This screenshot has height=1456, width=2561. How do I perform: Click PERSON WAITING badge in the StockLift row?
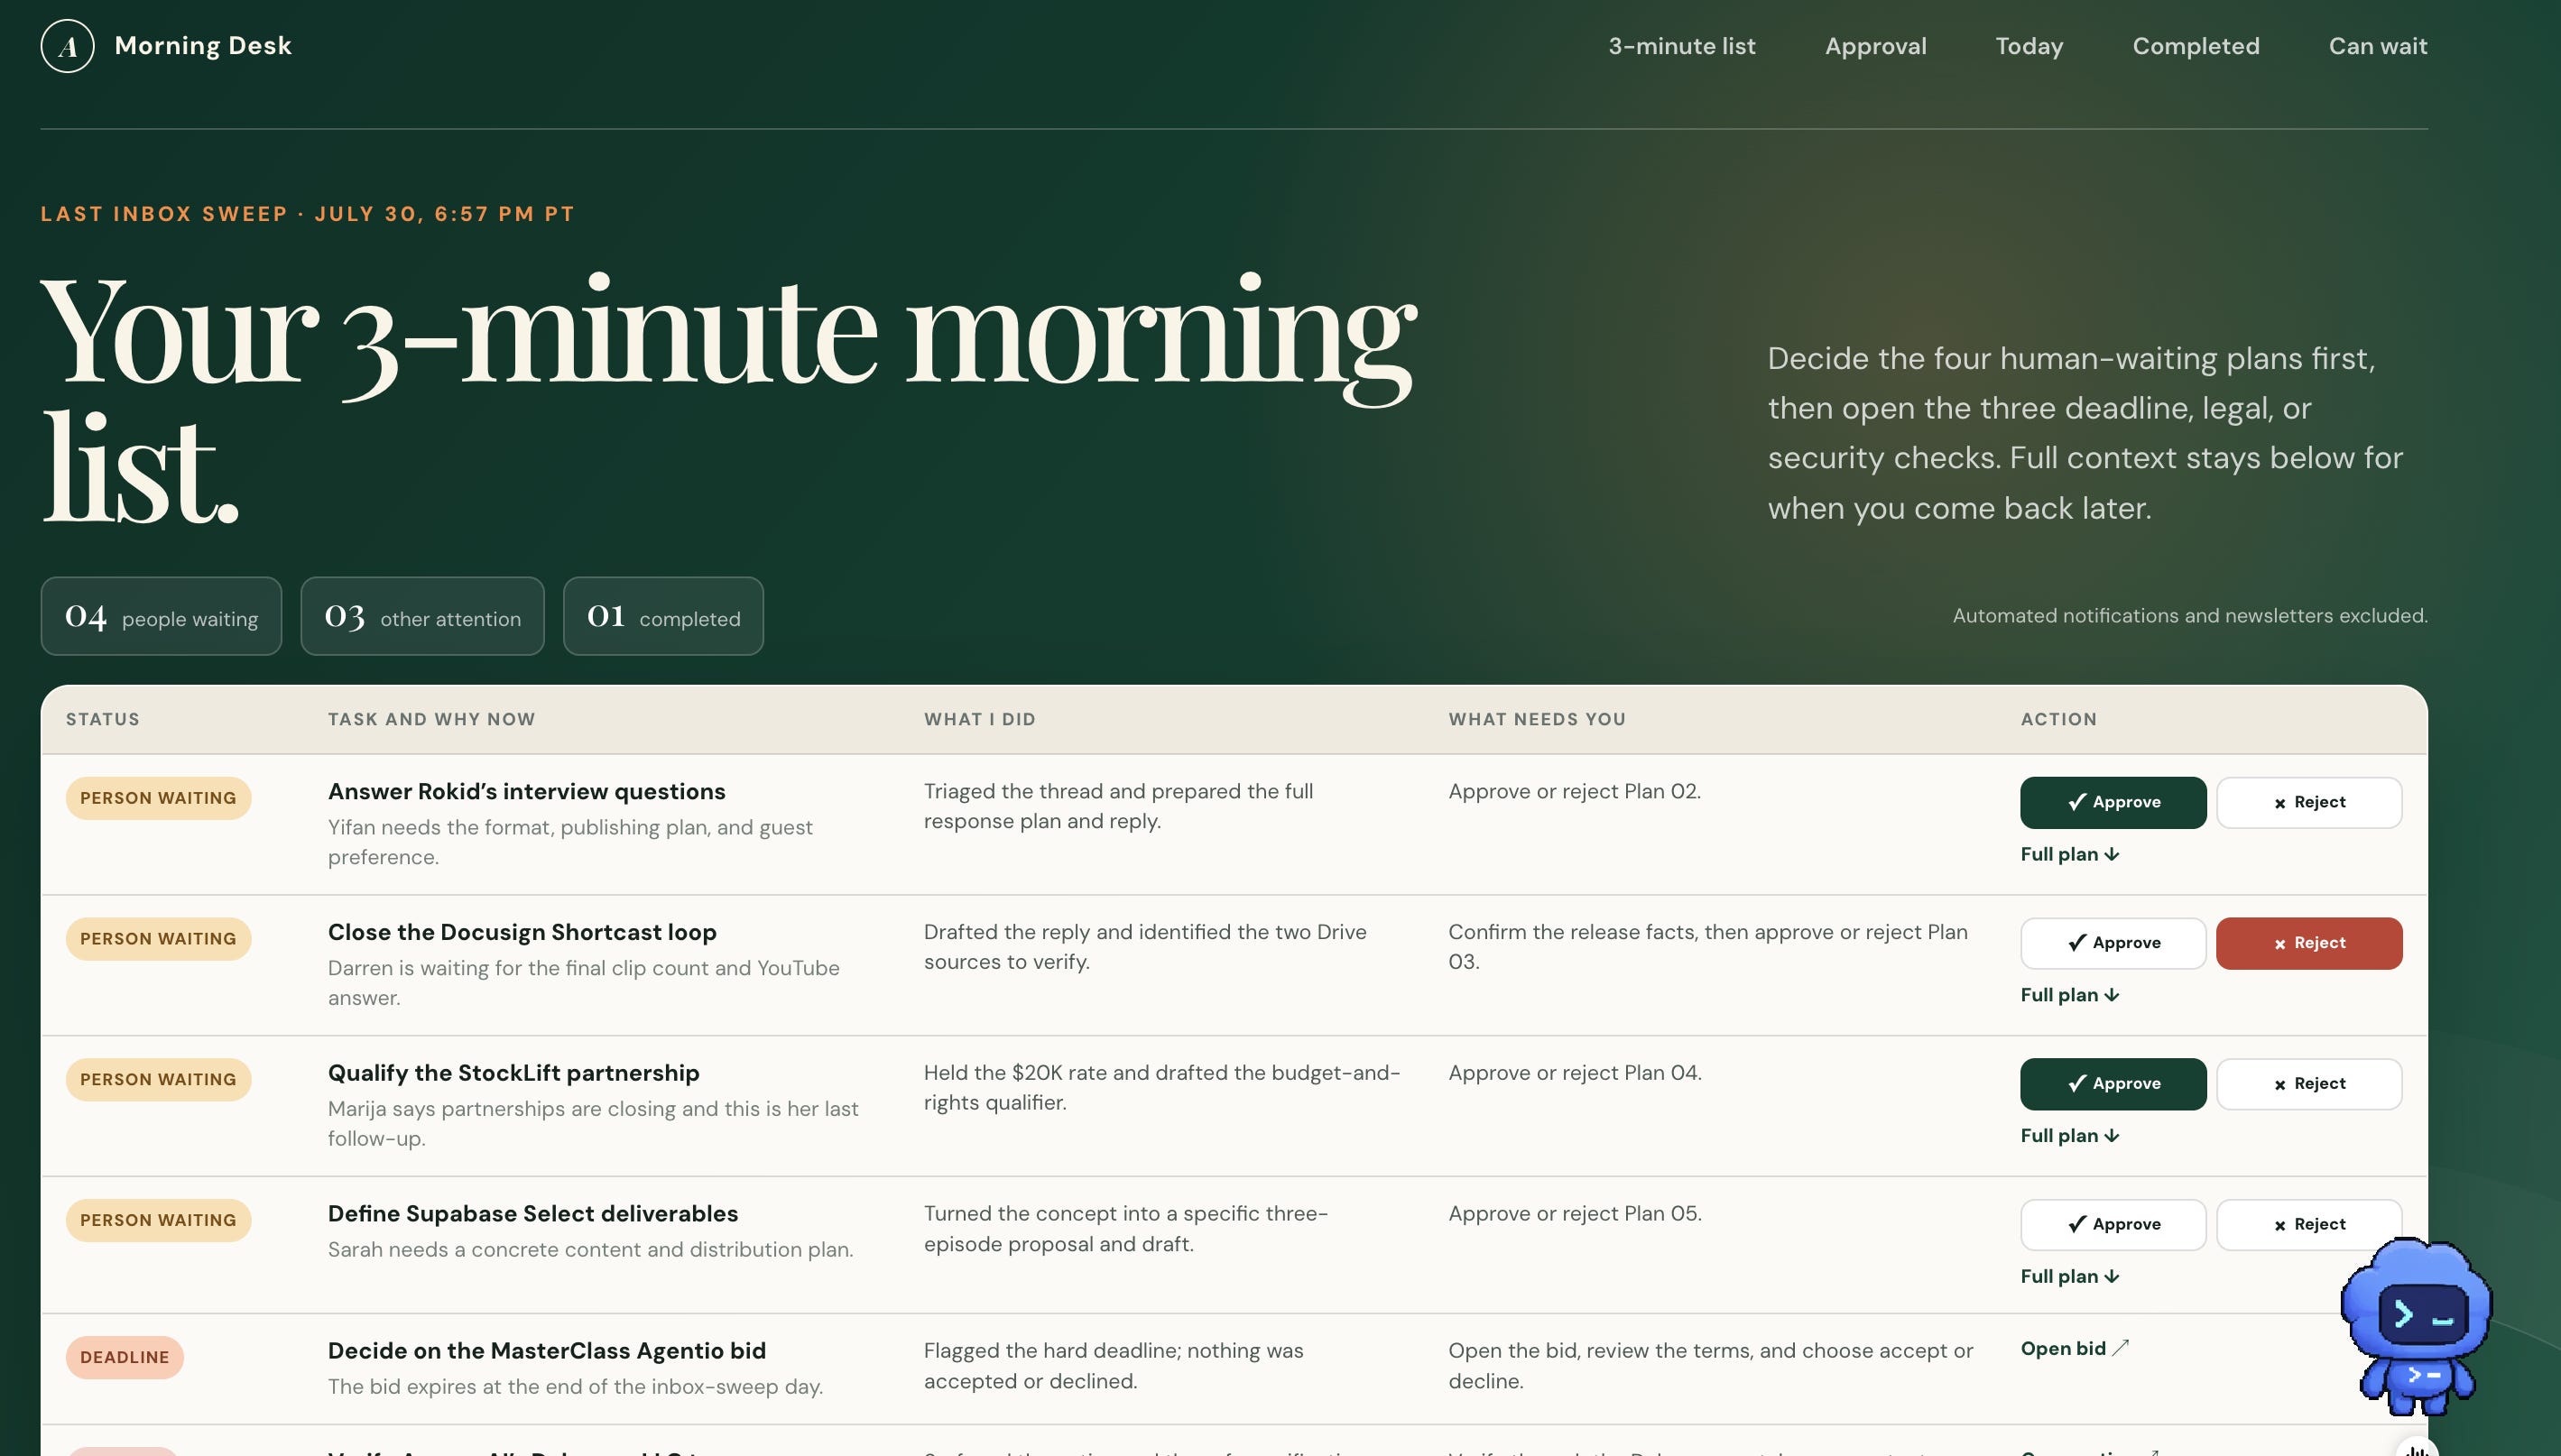[158, 1080]
